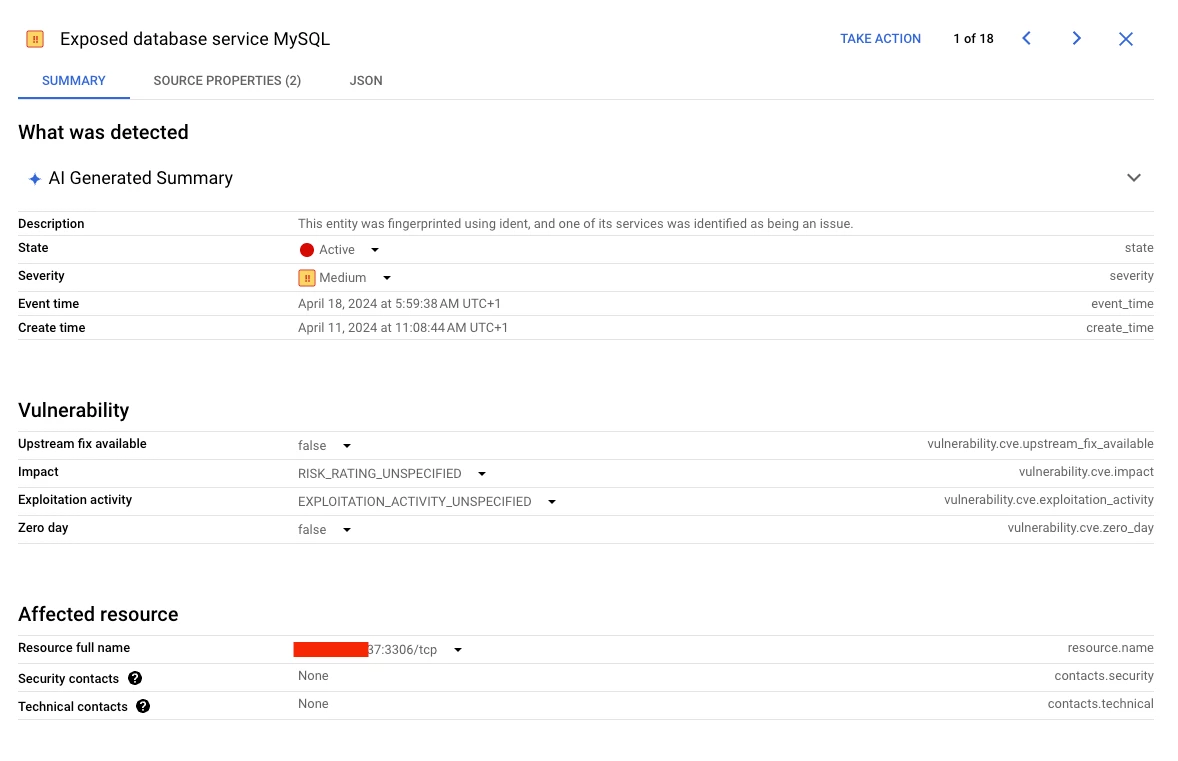Click the red Active state indicator
This screenshot has height=761, width=1178.
point(307,250)
